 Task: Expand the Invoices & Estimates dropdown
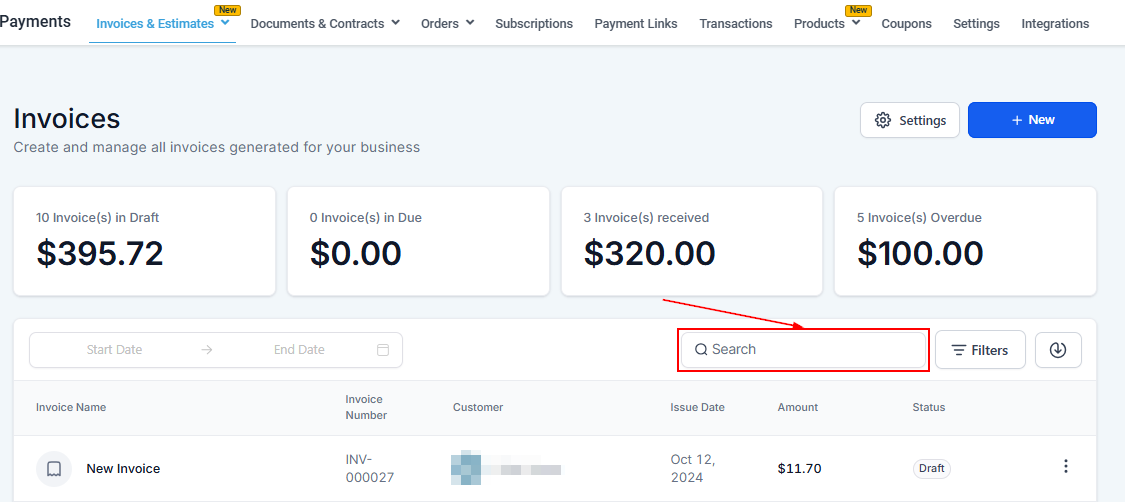pyautogui.click(x=225, y=23)
